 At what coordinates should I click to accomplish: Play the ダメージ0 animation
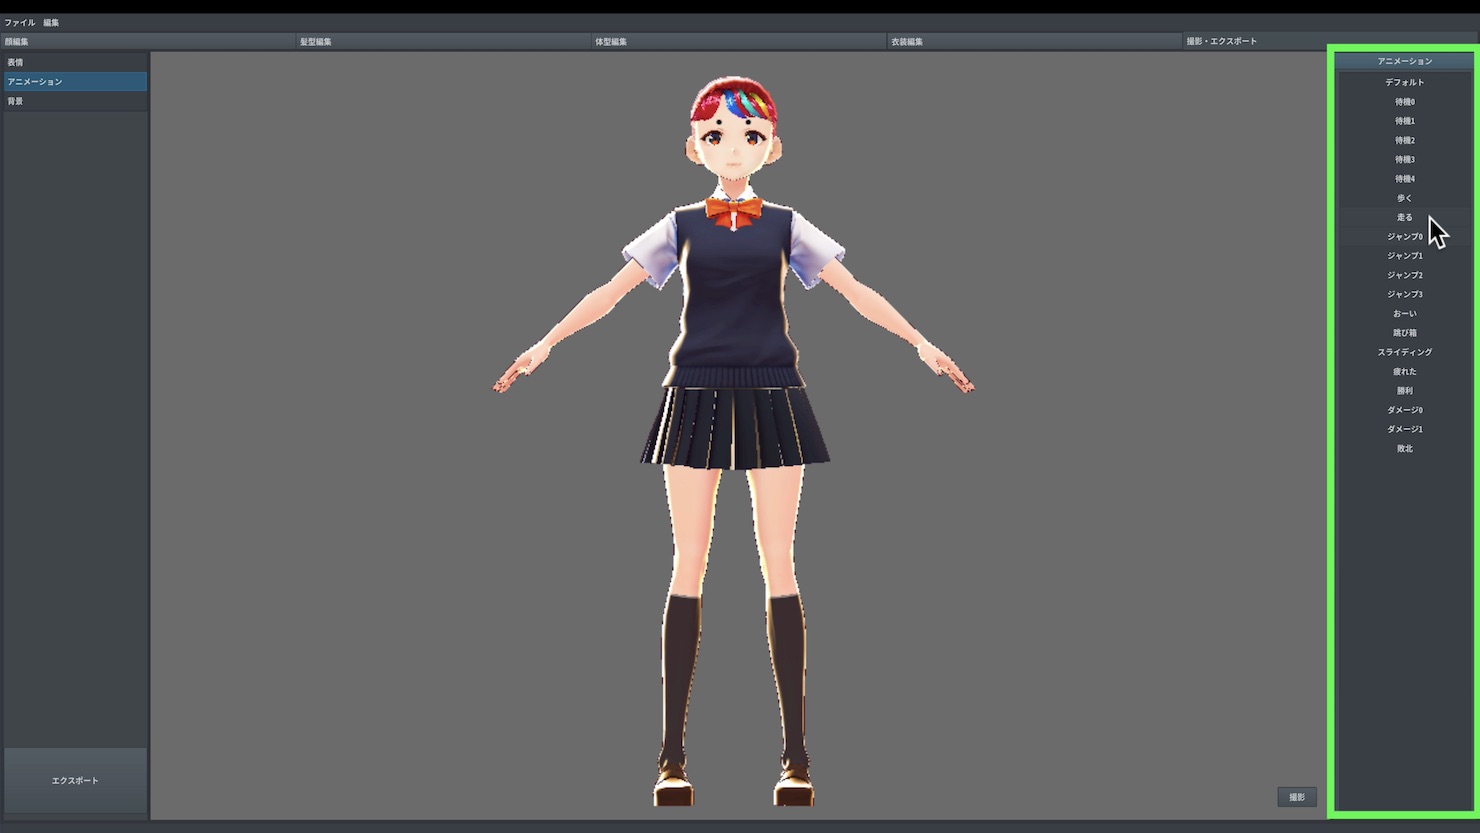(1404, 410)
